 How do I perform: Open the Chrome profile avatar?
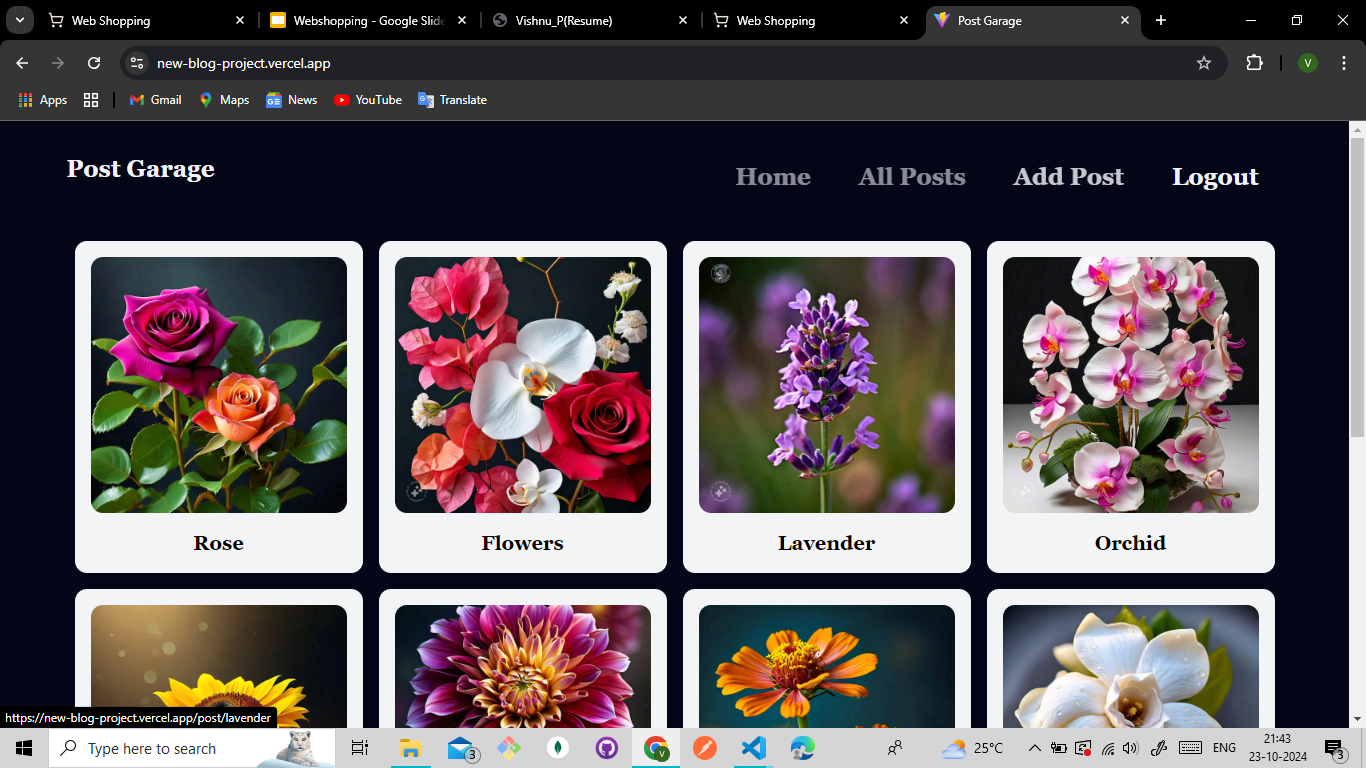tap(1308, 63)
